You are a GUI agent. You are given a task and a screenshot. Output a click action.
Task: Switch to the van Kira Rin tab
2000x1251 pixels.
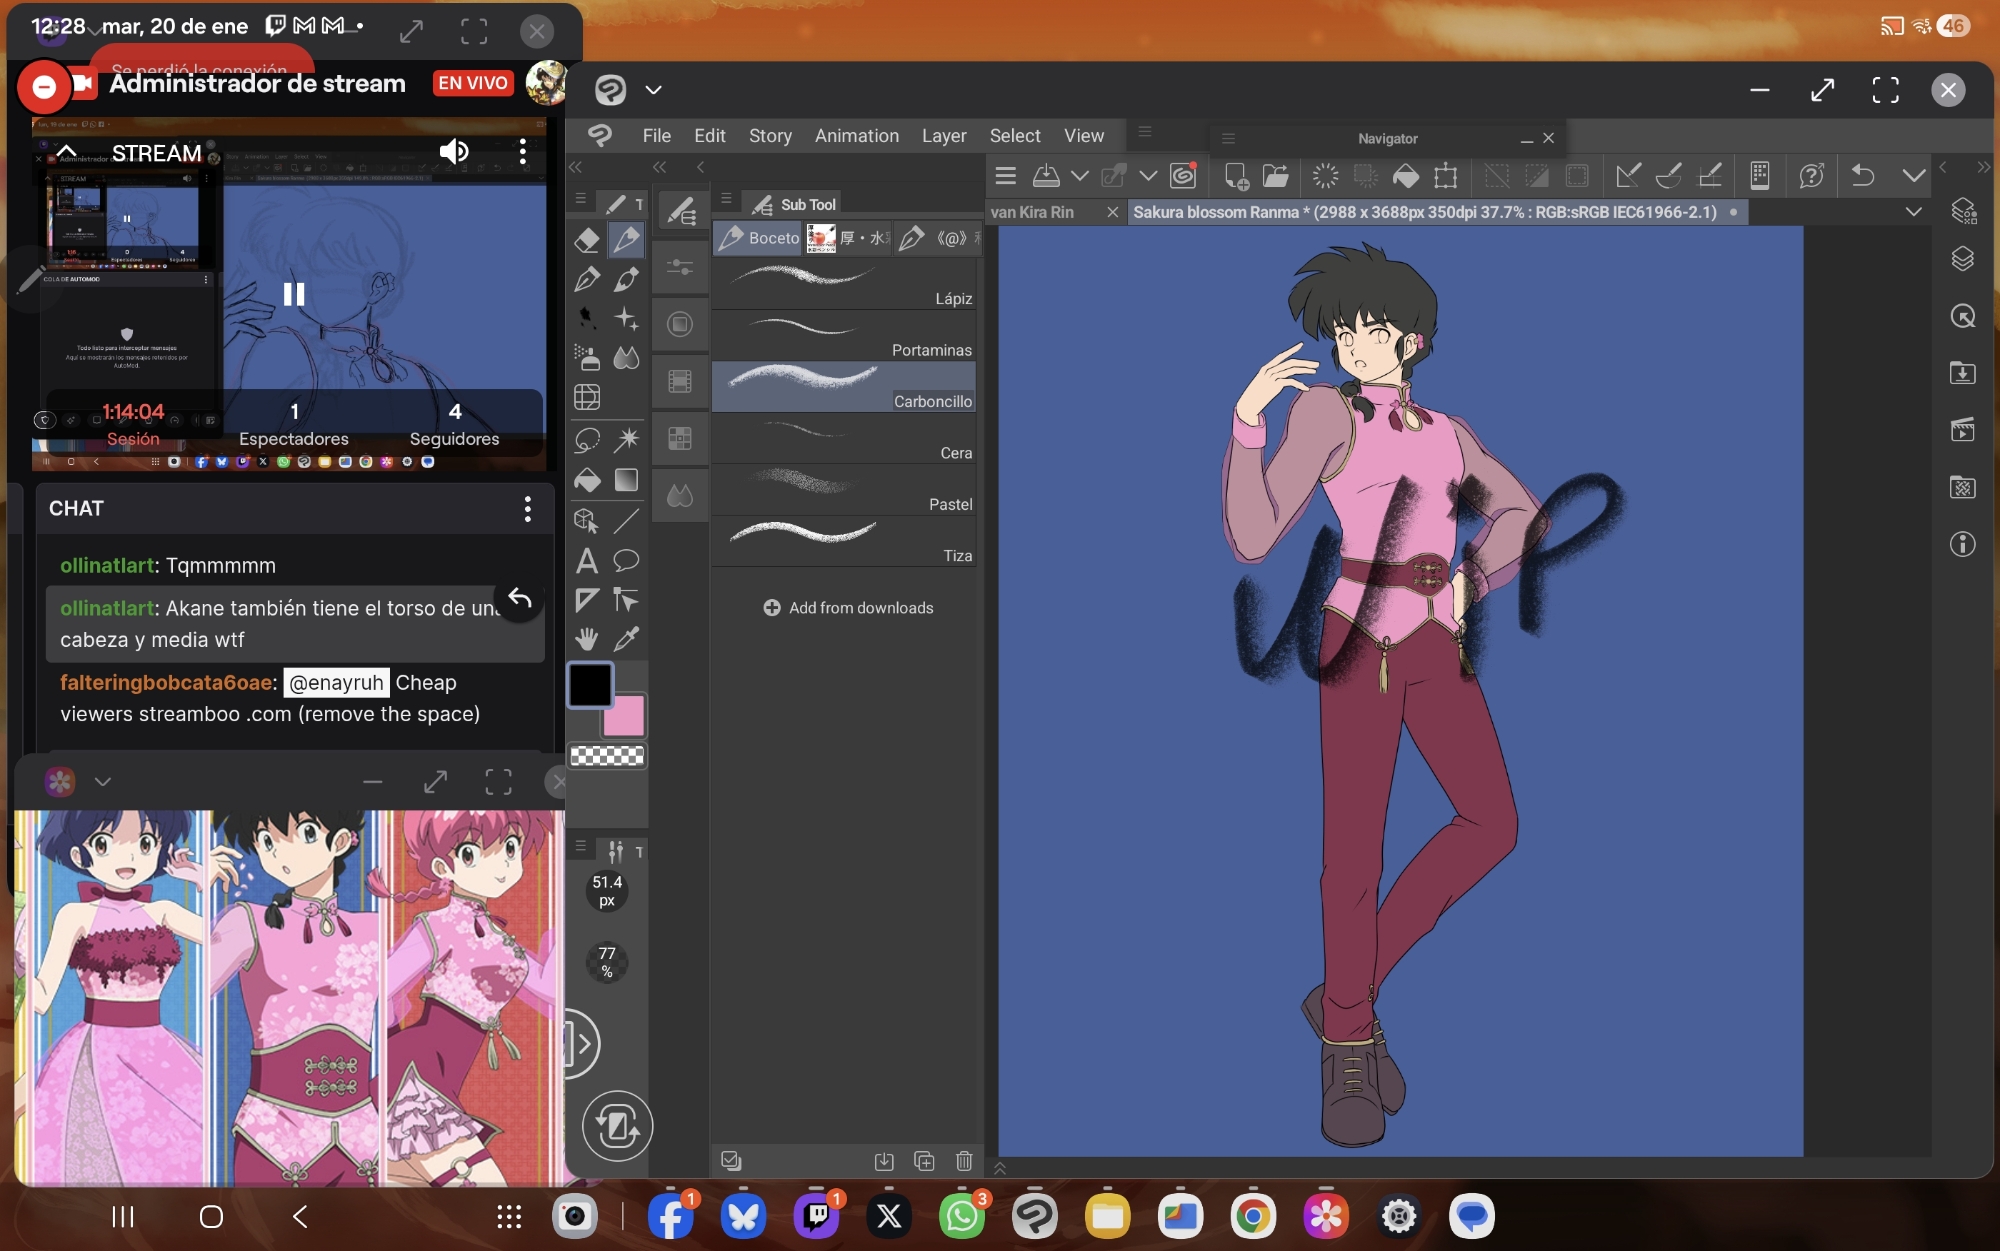[x=1032, y=212]
